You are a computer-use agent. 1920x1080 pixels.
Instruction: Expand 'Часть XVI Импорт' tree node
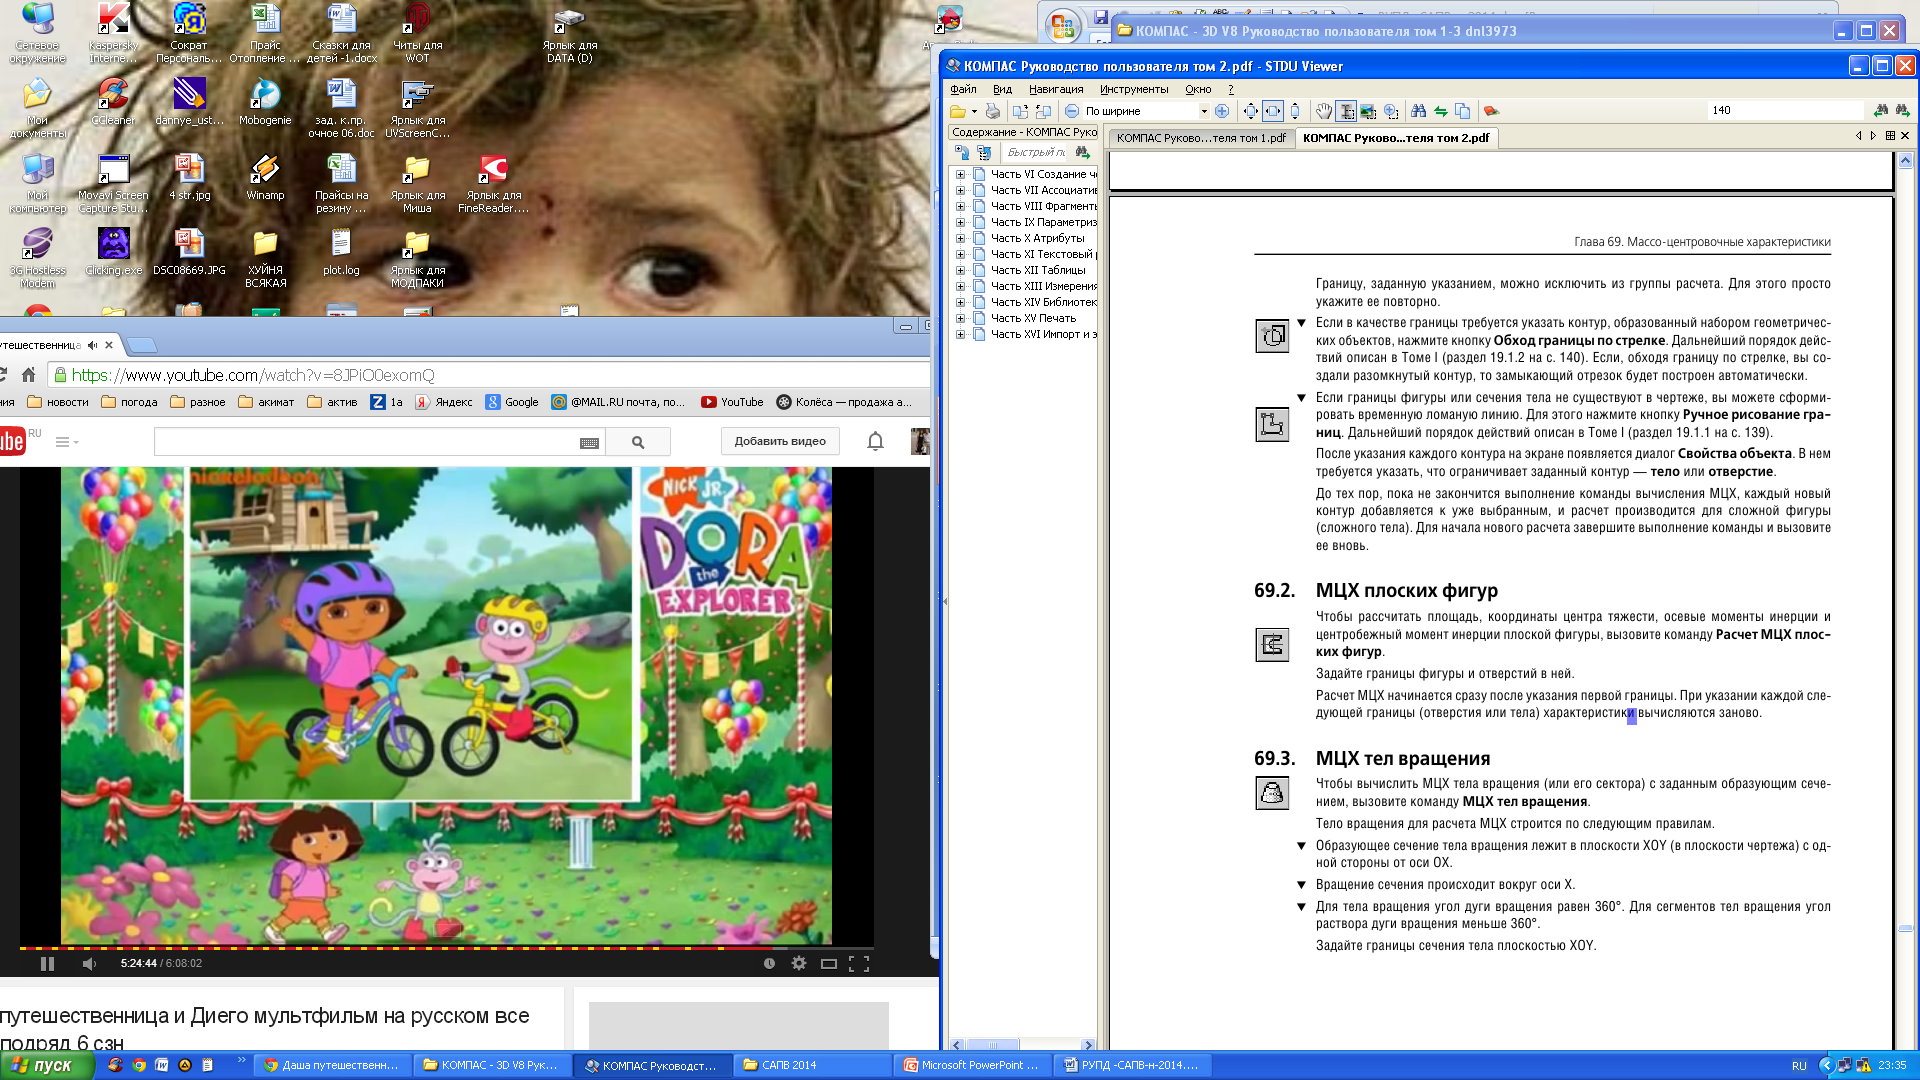[x=960, y=334]
